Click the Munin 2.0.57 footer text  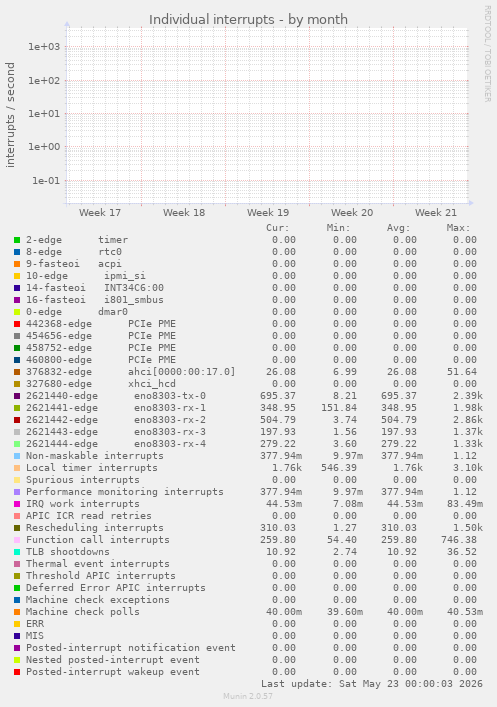click(248, 696)
